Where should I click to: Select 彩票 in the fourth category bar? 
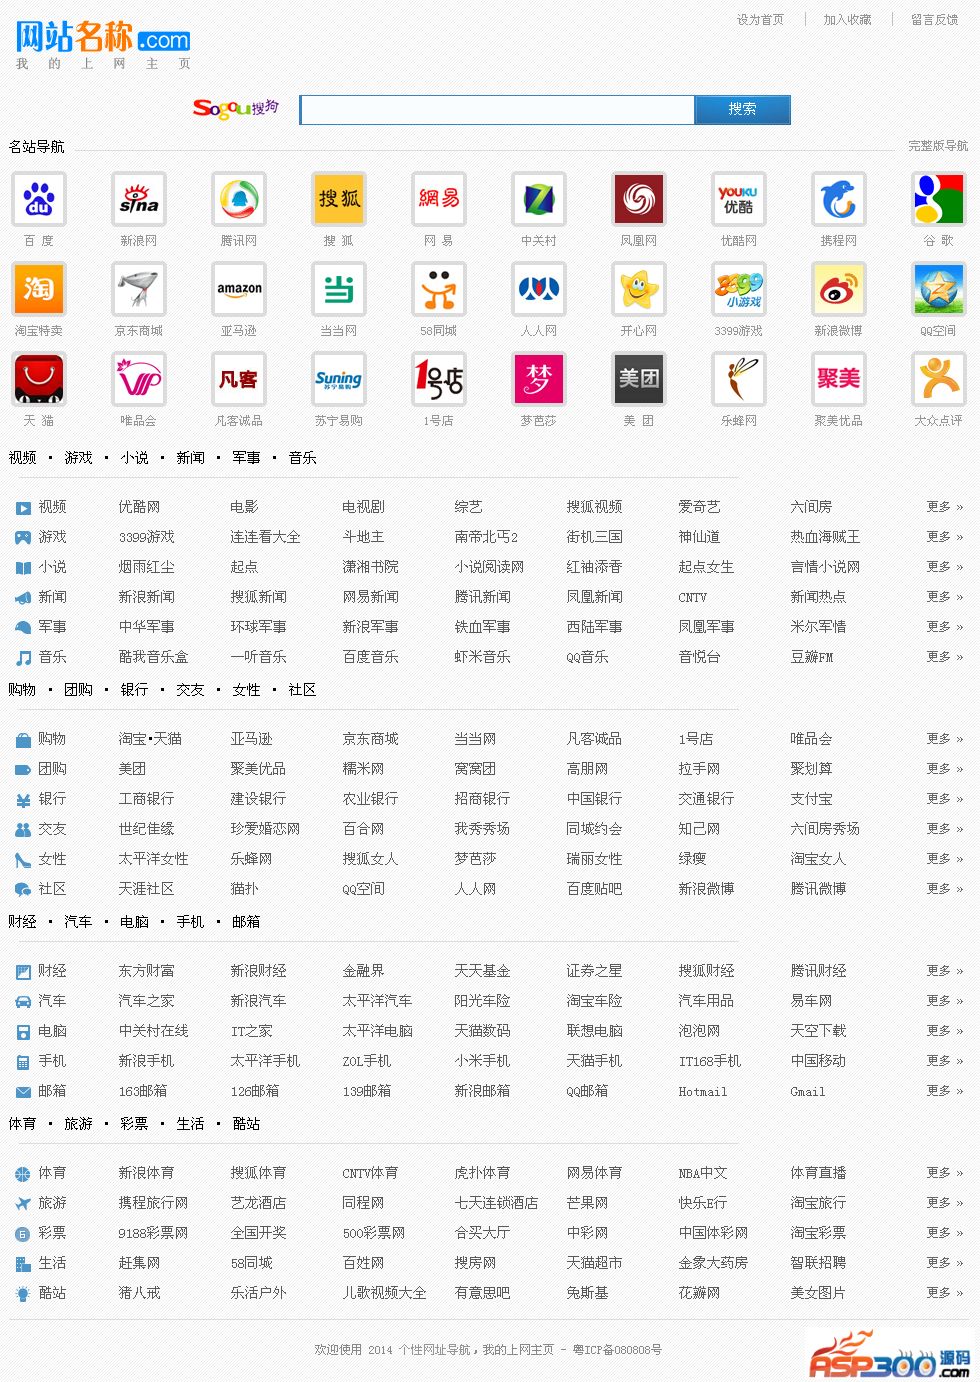pos(134,1123)
